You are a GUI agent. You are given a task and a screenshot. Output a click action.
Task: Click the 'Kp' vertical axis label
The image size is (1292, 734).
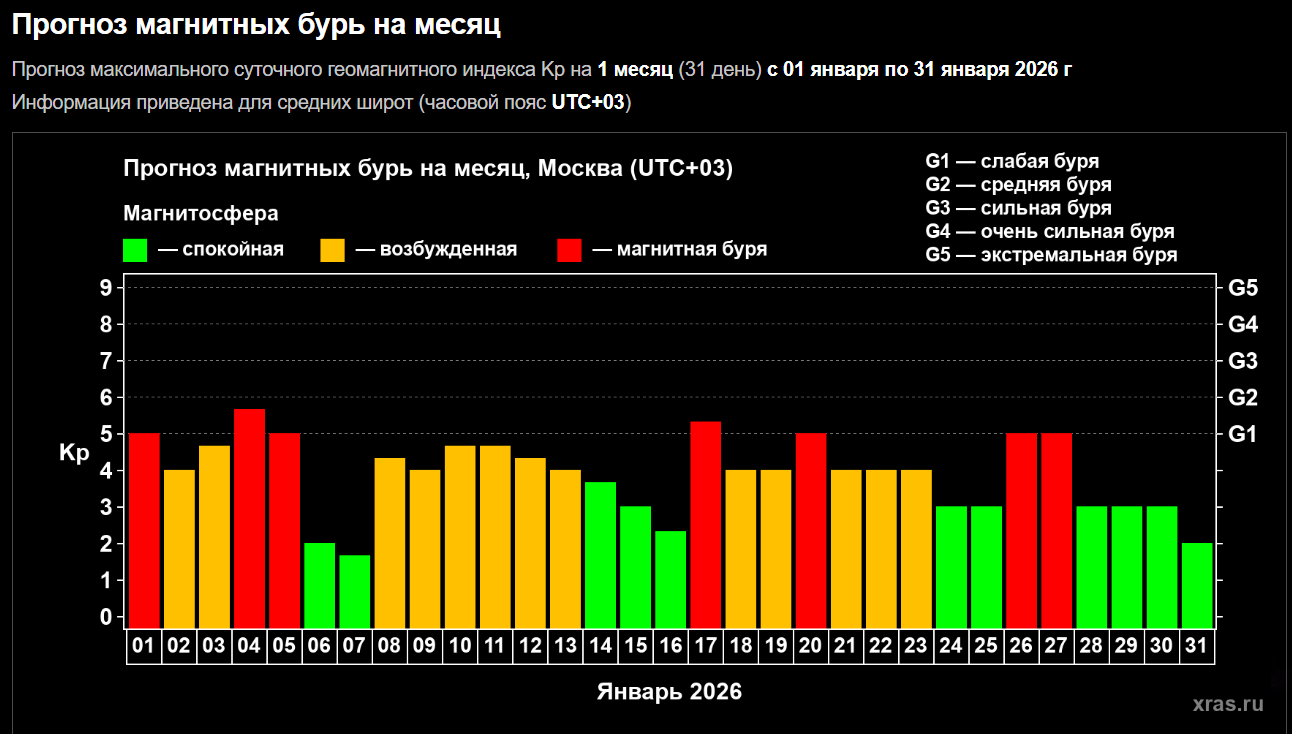pos(74,453)
